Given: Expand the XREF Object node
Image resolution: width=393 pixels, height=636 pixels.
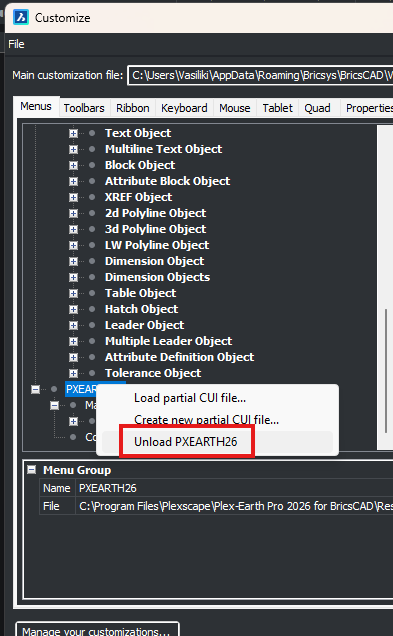Looking at the screenshot, I should pos(73,197).
